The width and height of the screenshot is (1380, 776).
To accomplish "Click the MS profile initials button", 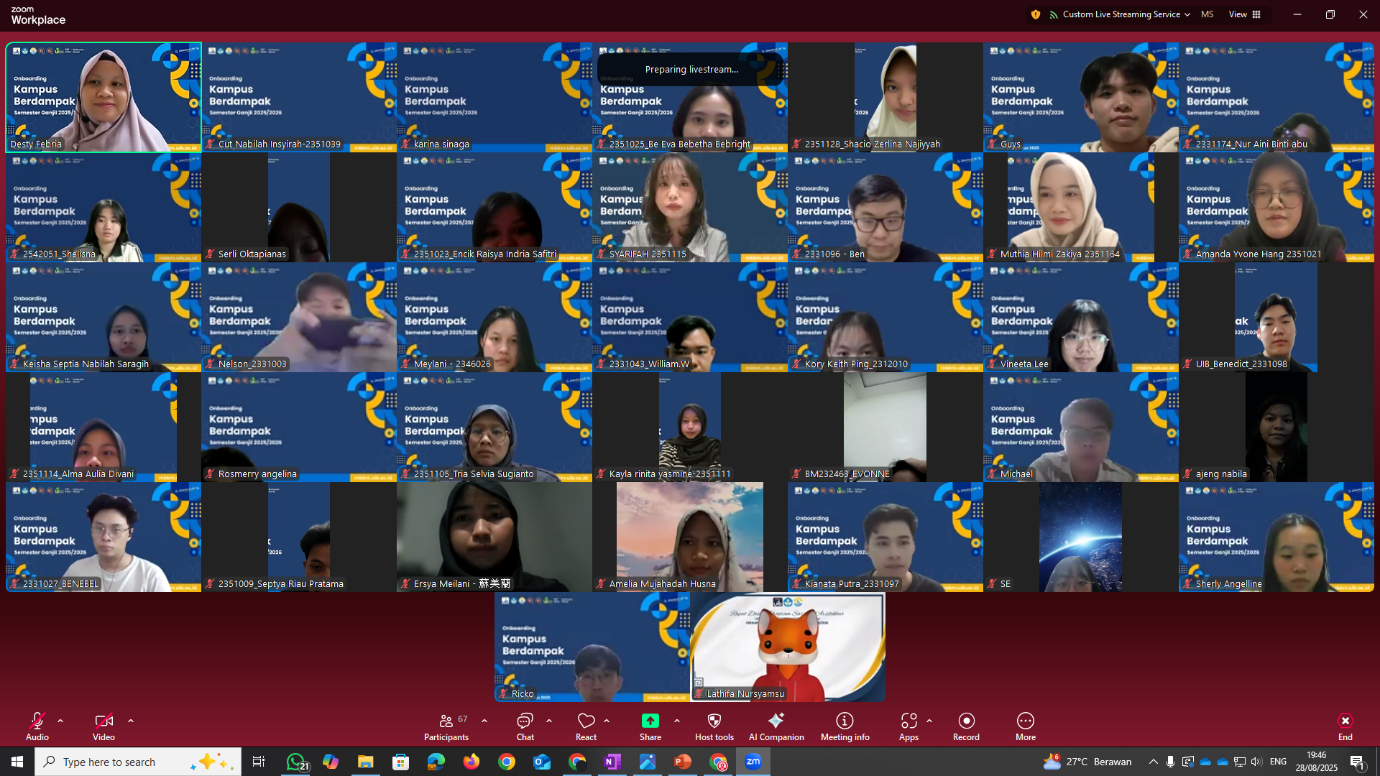I will coord(1207,15).
